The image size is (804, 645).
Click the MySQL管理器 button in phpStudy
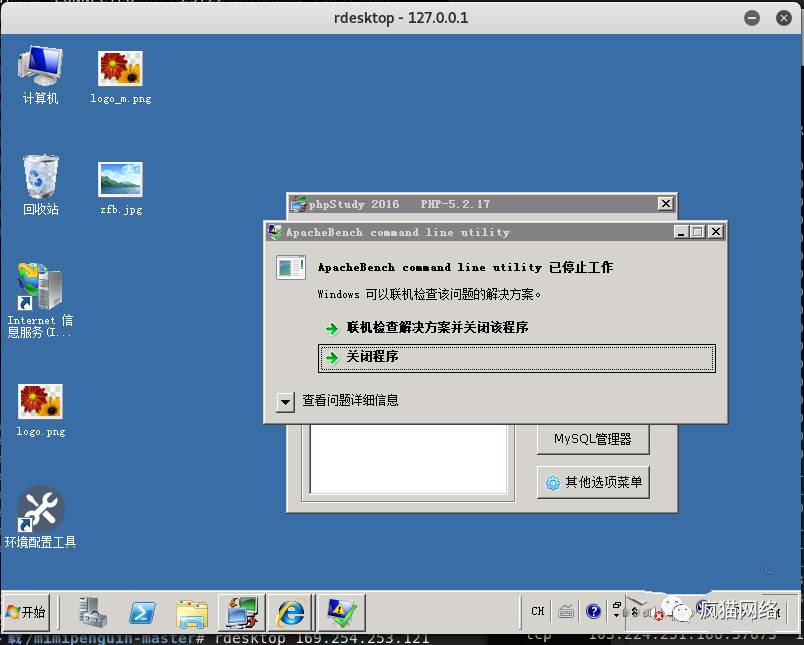[593, 439]
